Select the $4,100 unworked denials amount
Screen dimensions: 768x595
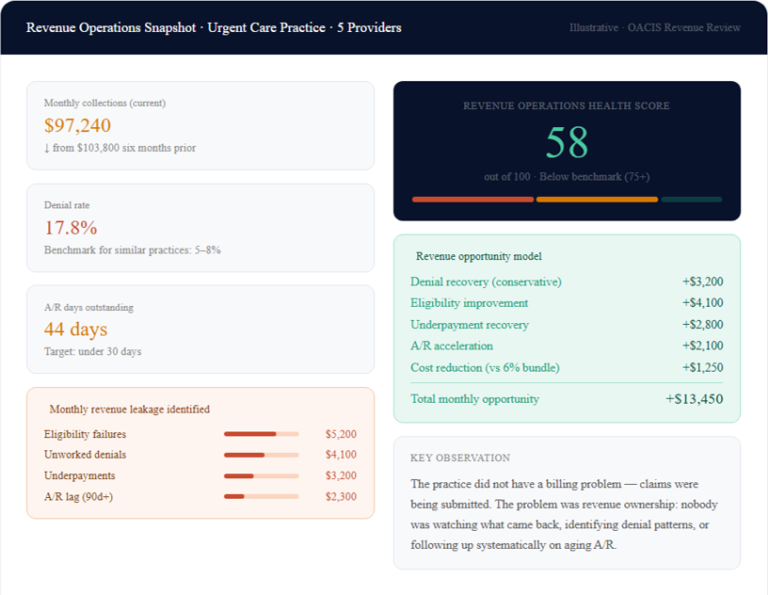(341, 454)
